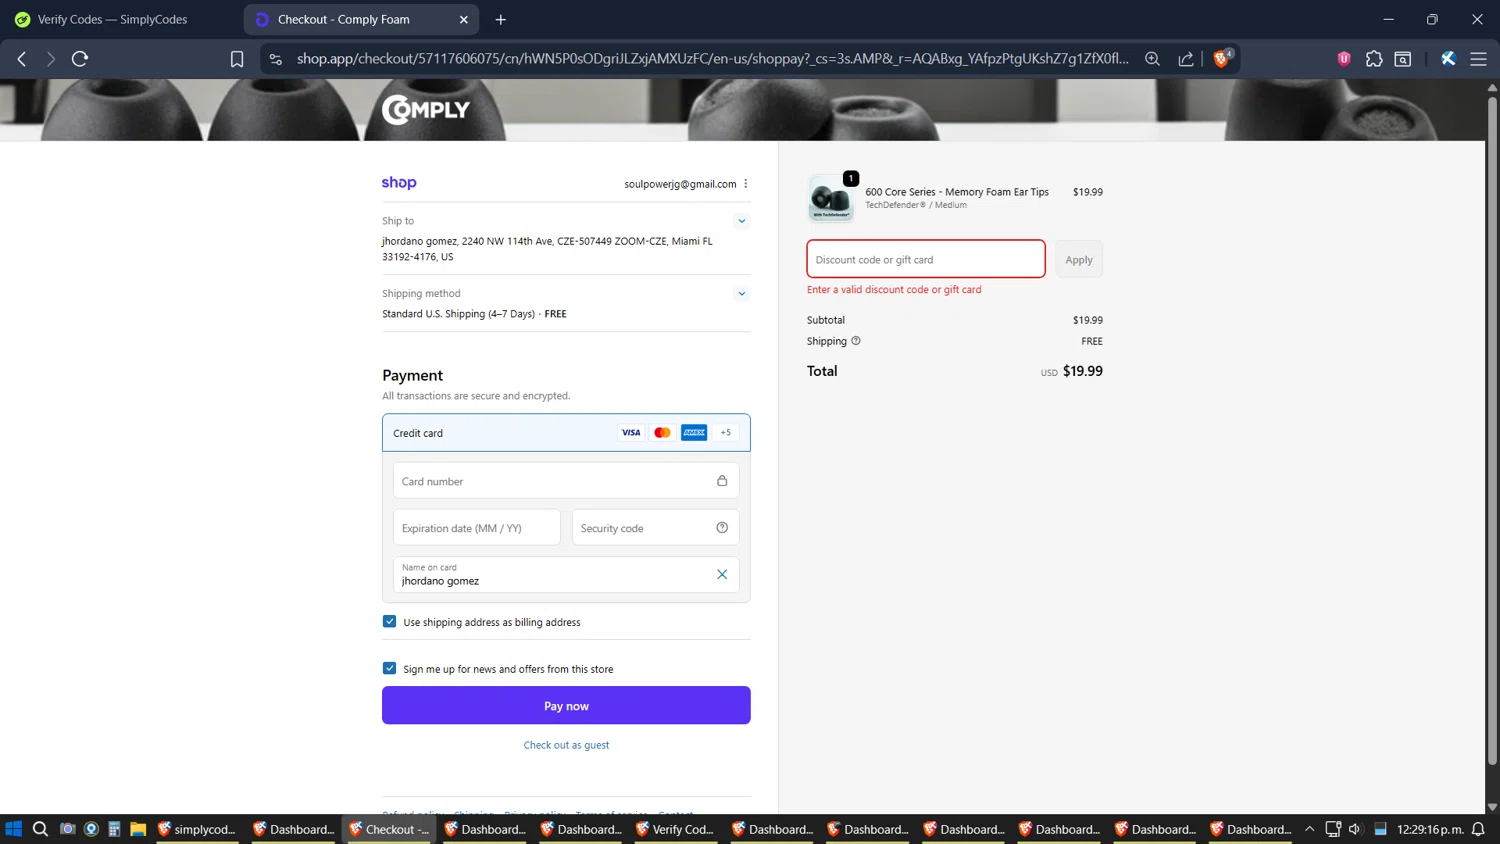
Task: Click the Amex card logo
Action: (x=694, y=433)
